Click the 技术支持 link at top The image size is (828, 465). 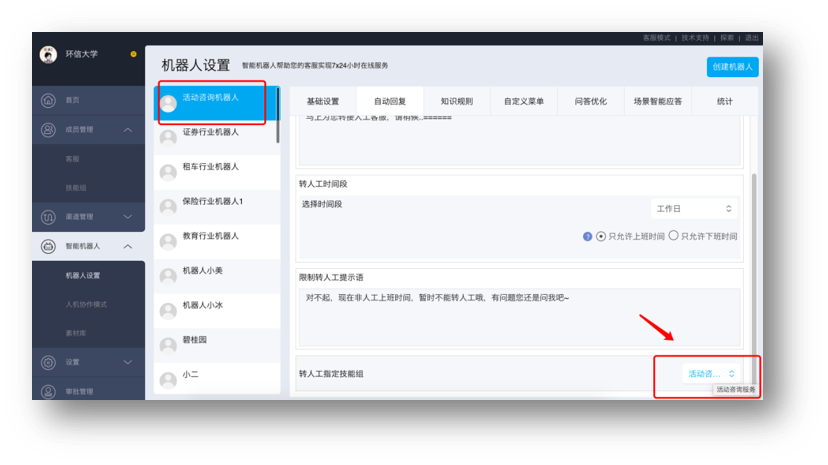click(695, 38)
